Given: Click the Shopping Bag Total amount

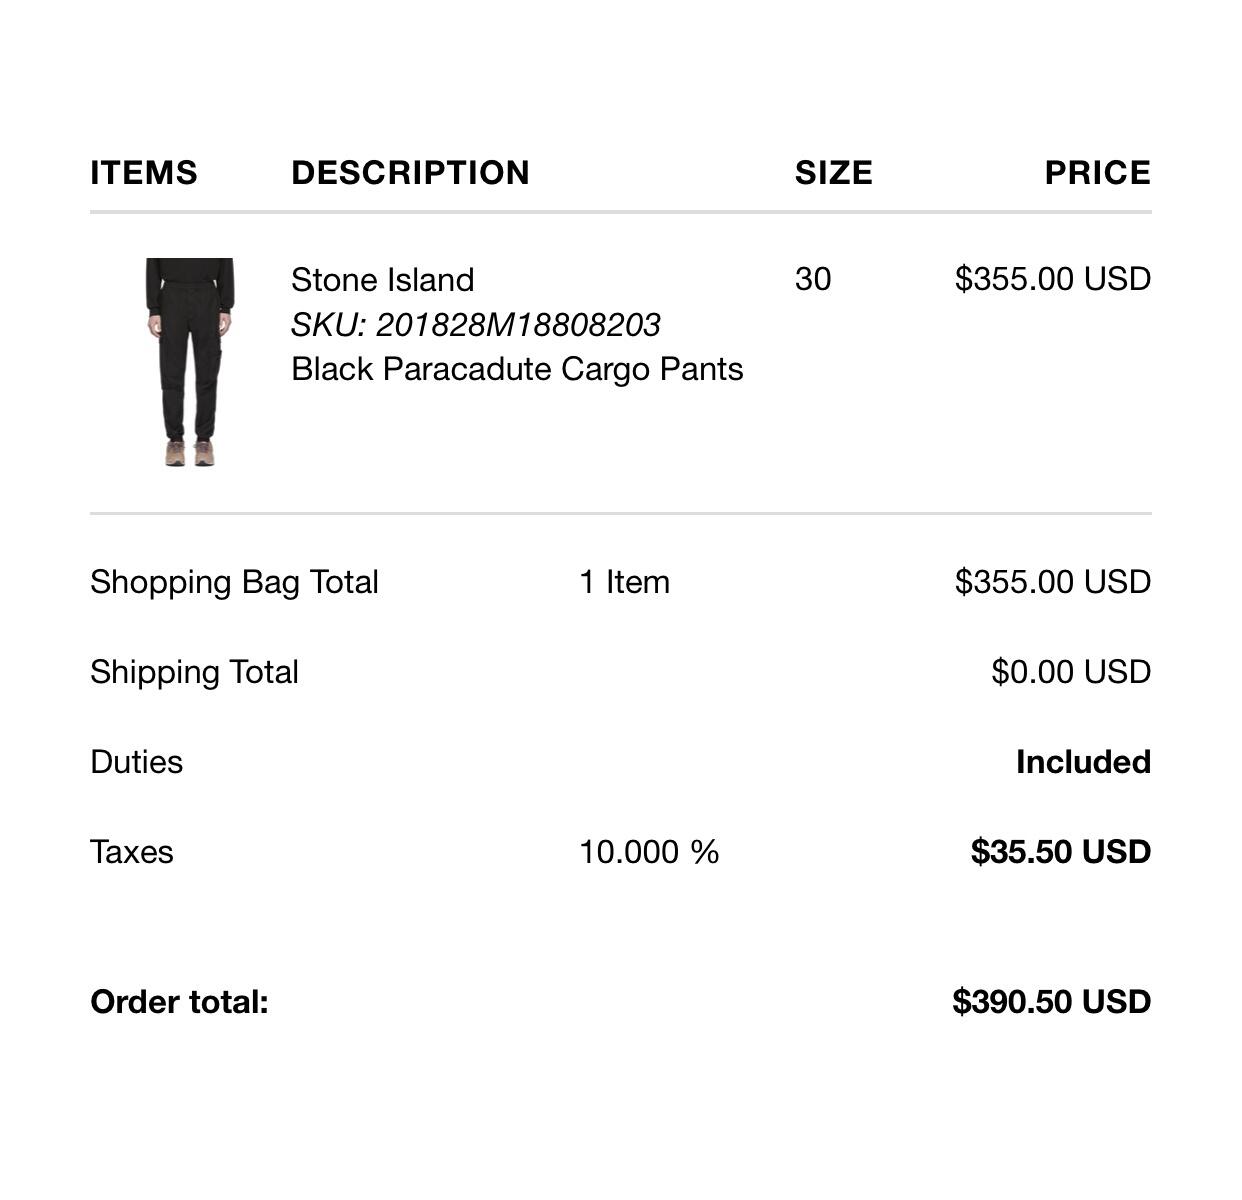Looking at the screenshot, I should pyautogui.click(x=1052, y=582).
